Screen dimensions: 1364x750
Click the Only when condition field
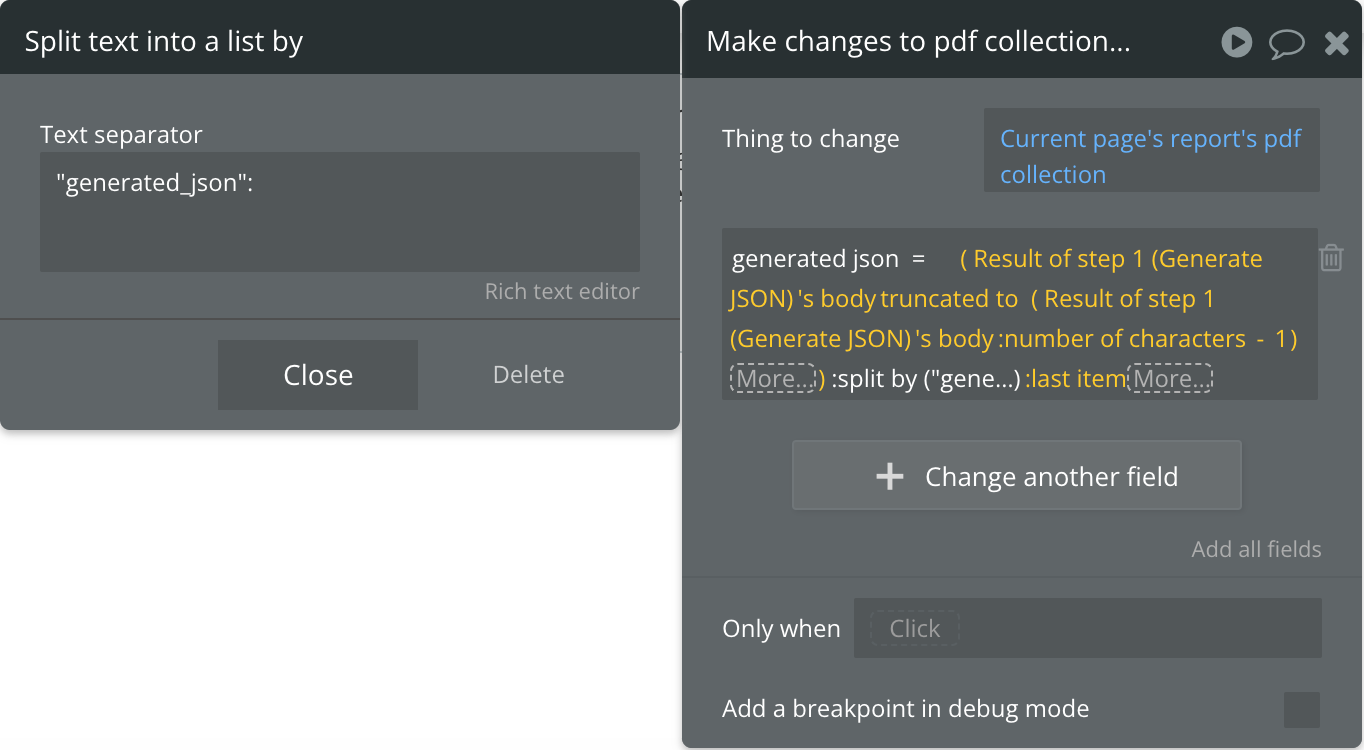1087,628
